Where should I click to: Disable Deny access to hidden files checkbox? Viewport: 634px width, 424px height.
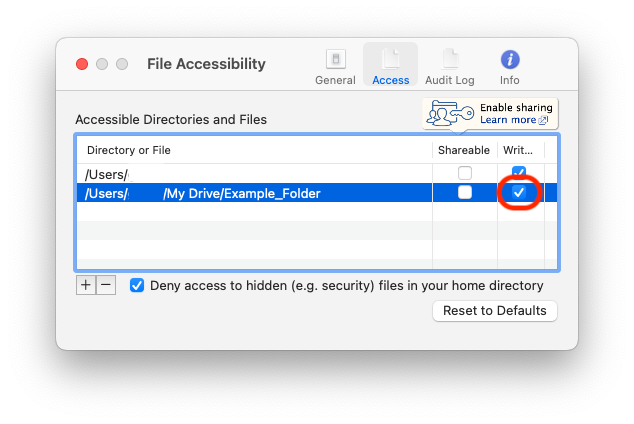137,285
